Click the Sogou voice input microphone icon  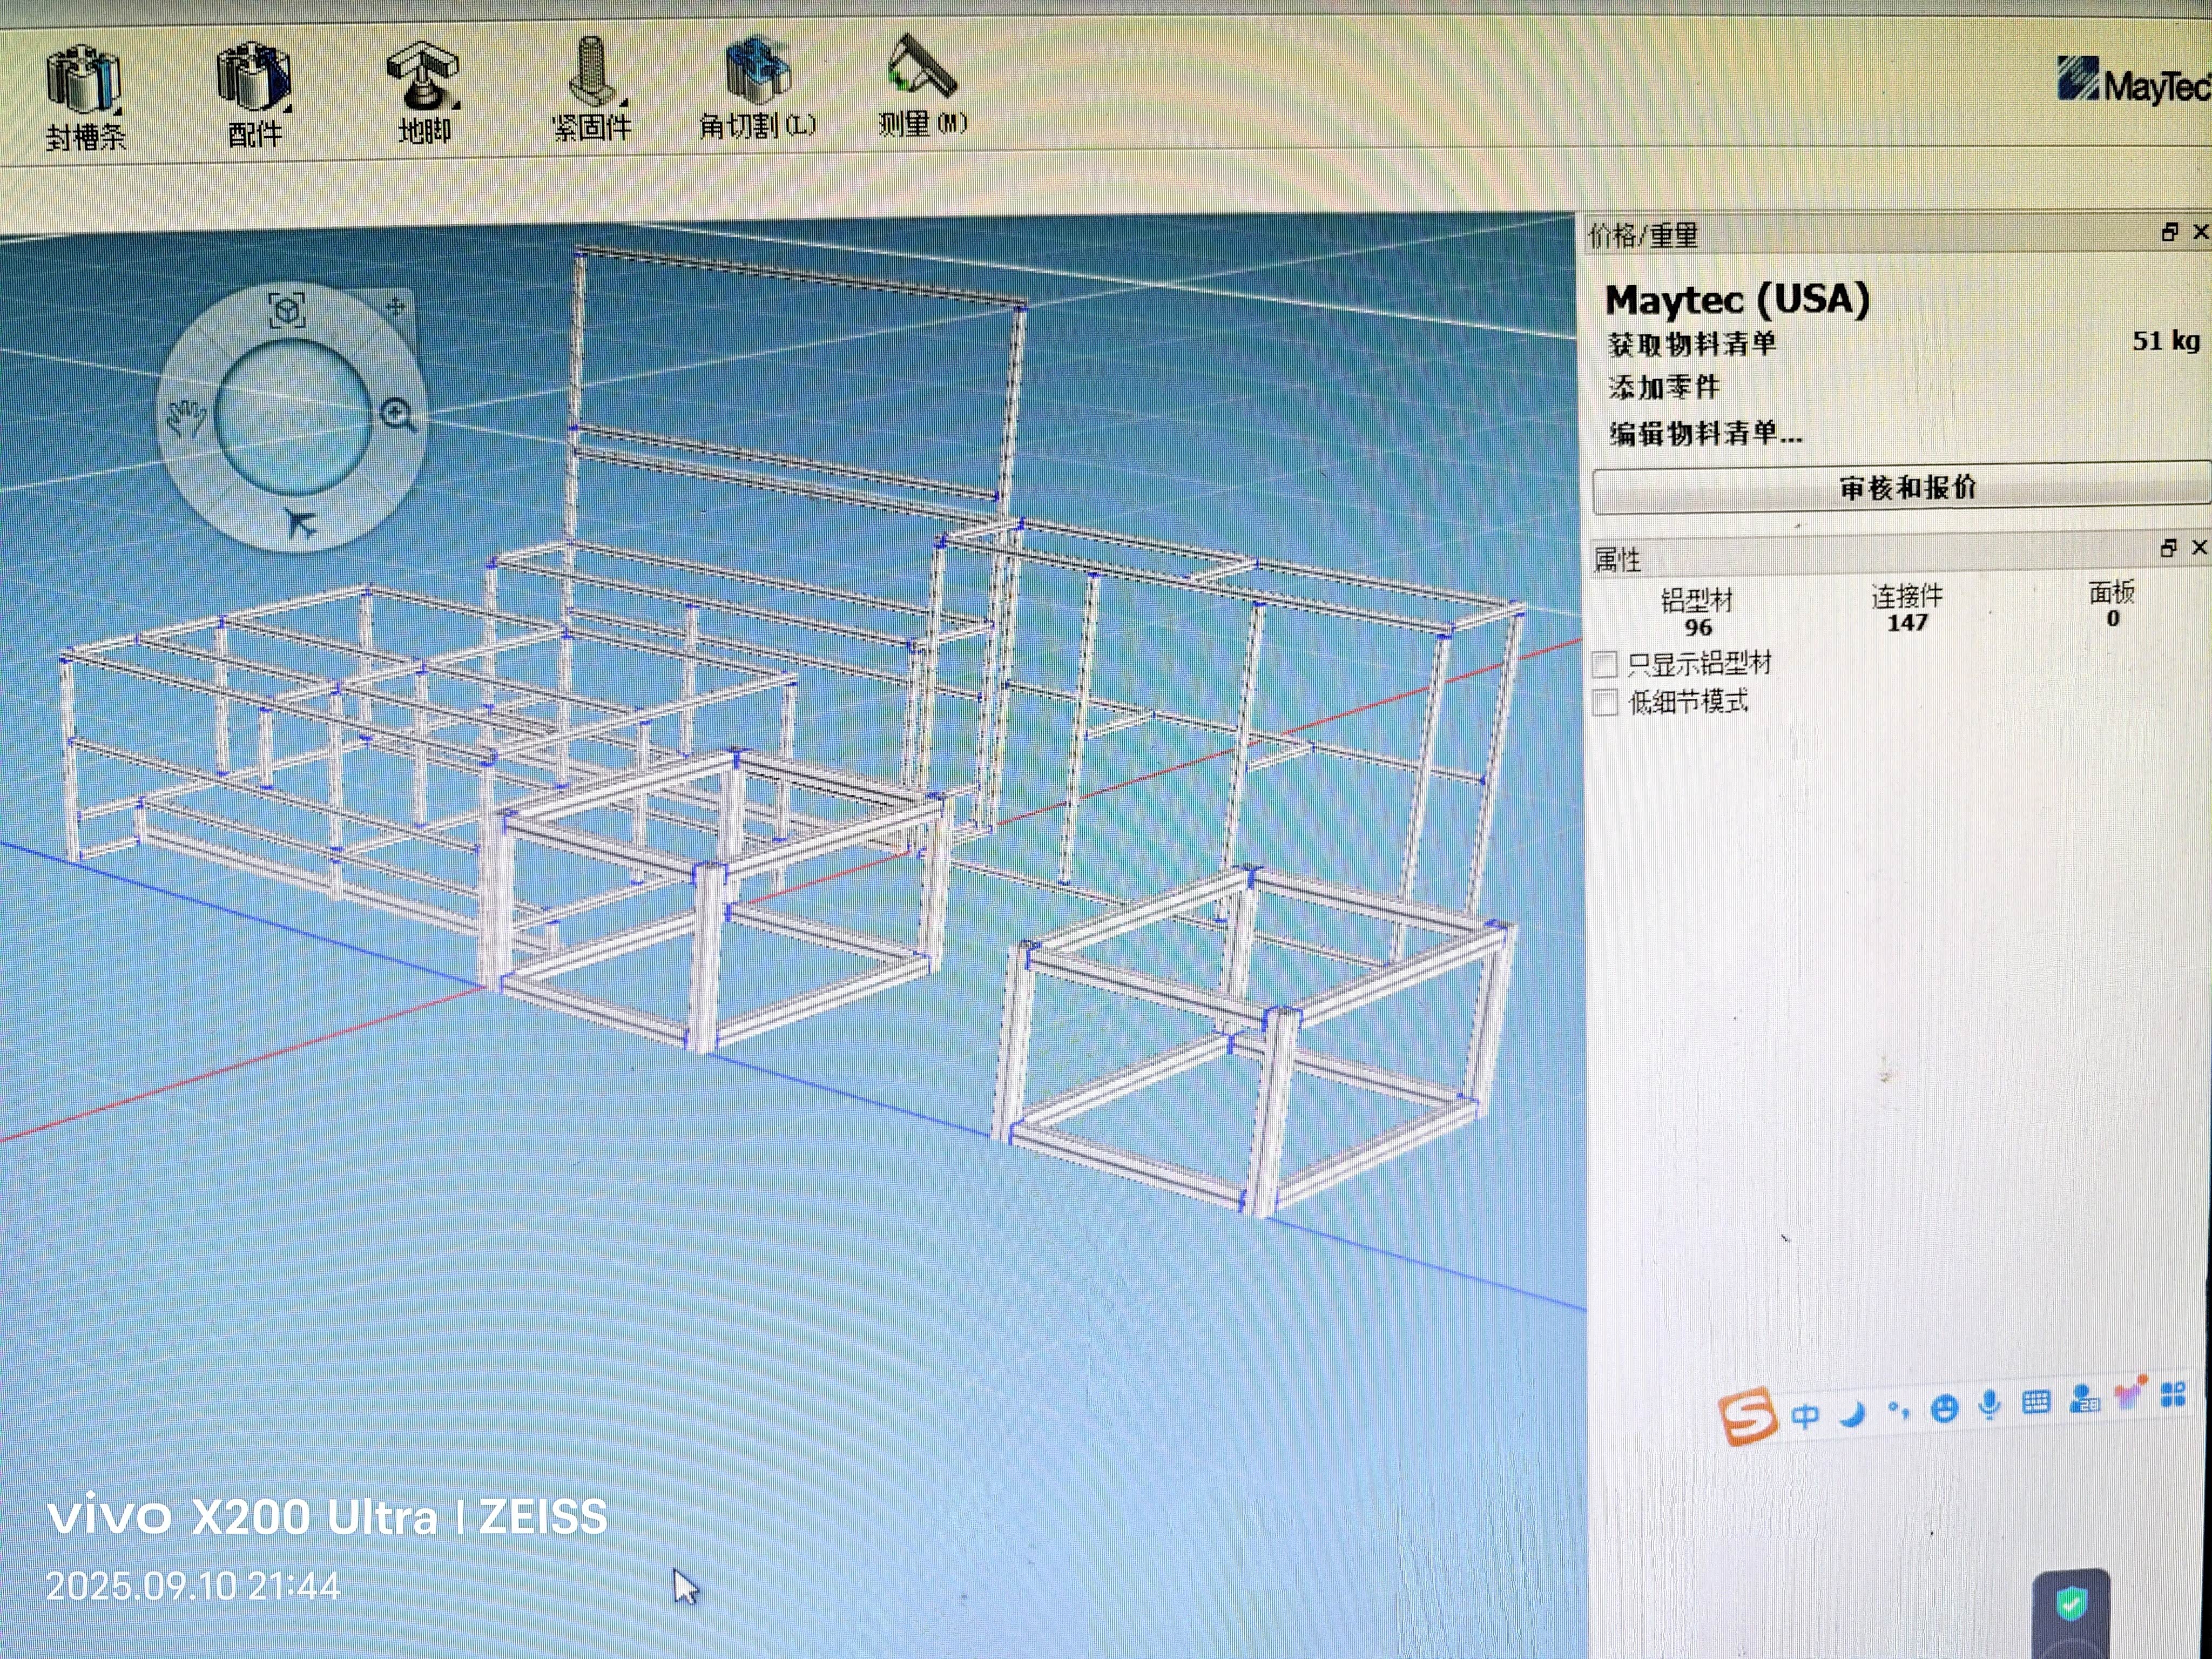pos(1989,1405)
